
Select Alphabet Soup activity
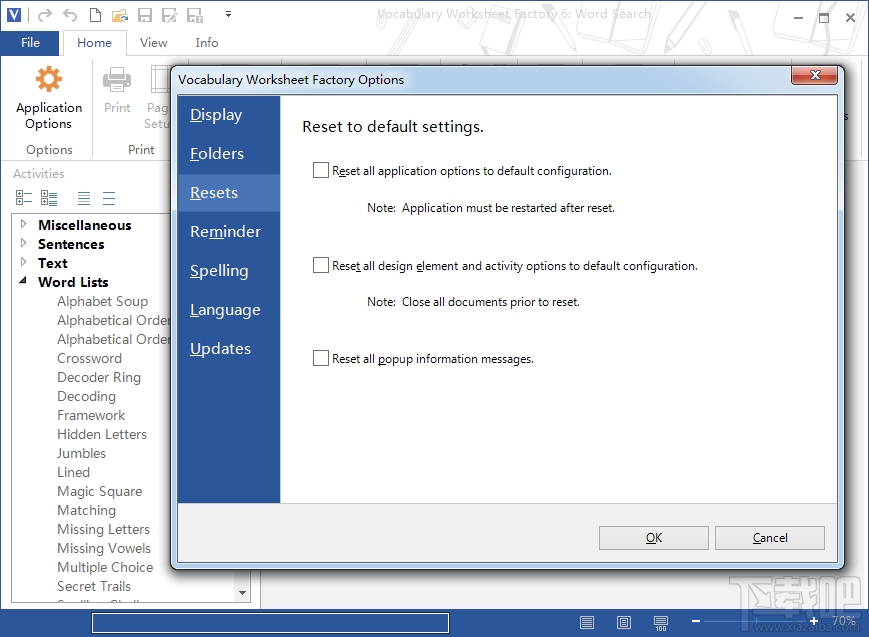coord(103,301)
